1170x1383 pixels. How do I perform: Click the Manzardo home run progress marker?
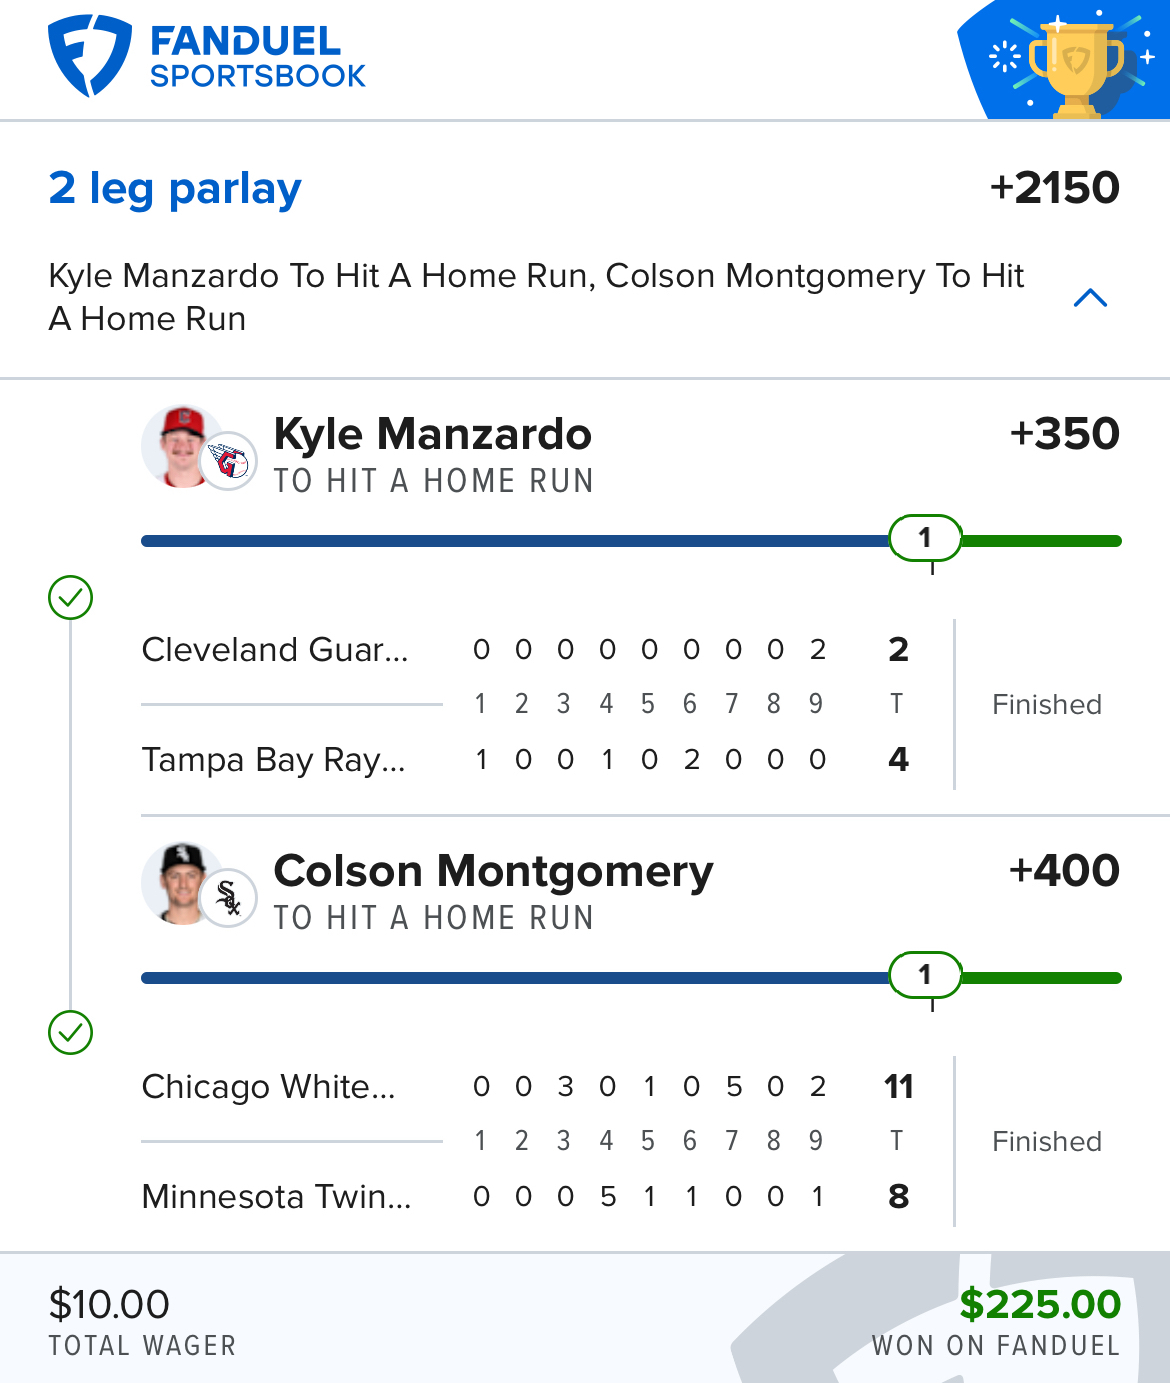click(x=925, y=538)
